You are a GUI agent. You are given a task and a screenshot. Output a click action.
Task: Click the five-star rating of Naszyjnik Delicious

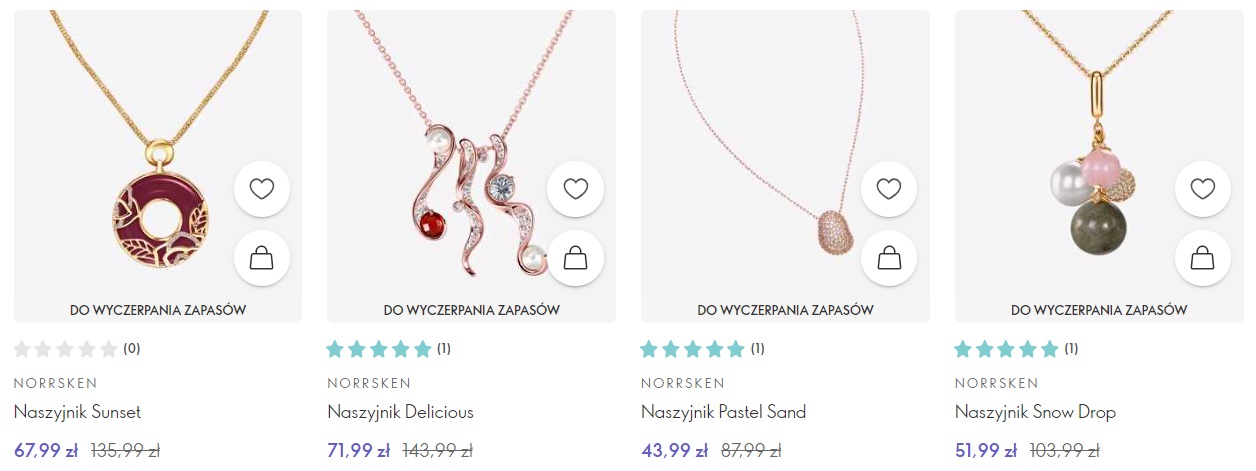pos(379,349)
